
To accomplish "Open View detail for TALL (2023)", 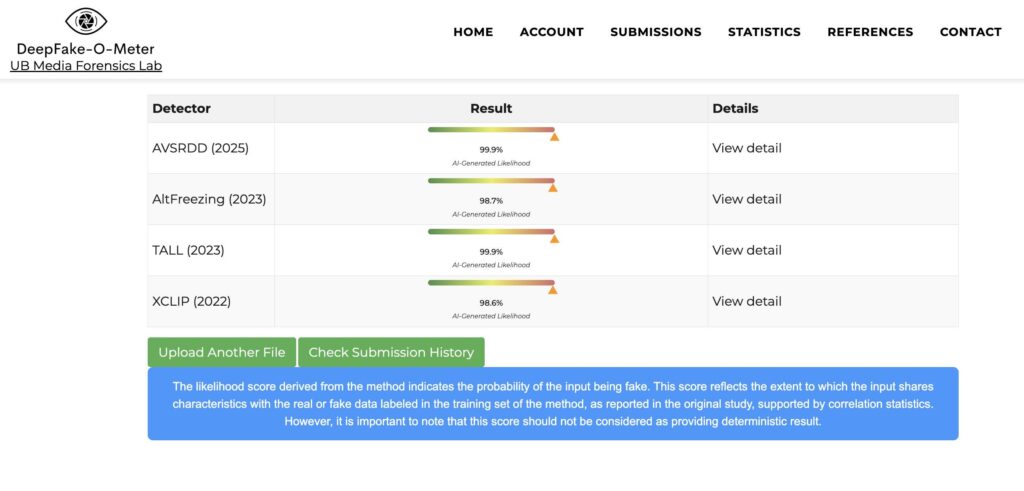I will coord(747,250).
